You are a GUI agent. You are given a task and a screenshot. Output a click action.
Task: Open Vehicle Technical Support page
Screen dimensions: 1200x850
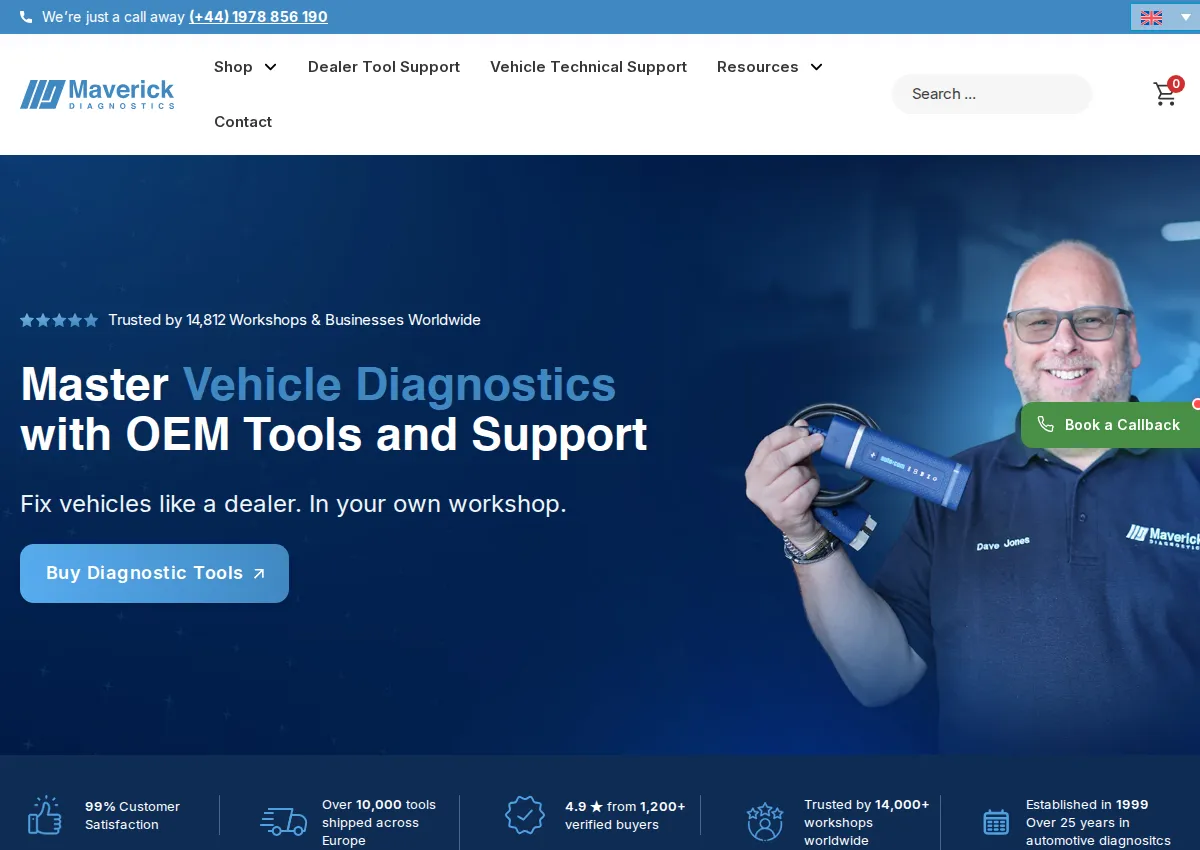pyautogui.click(x=588, y=67)
